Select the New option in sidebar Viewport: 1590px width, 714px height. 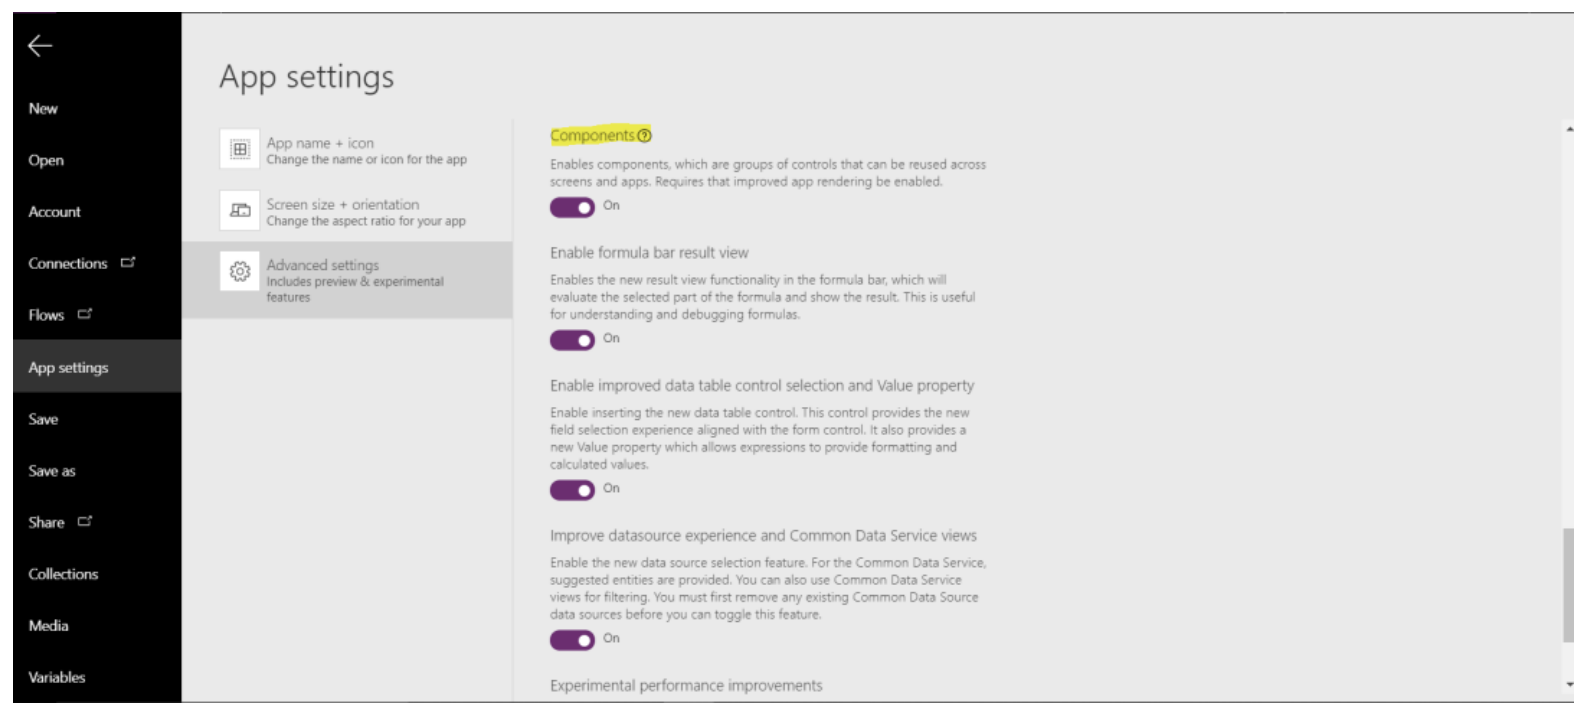coord(43,109)
